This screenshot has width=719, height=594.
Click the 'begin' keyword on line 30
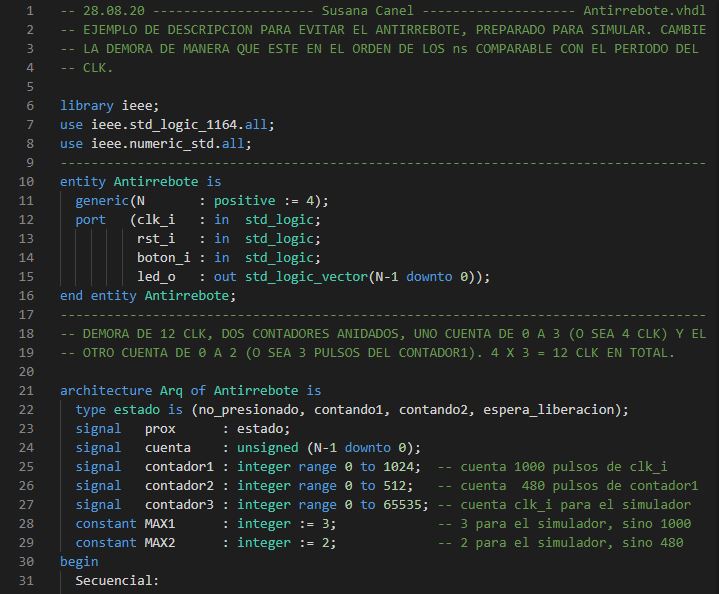pyautogui.click(x=79, y=561)
